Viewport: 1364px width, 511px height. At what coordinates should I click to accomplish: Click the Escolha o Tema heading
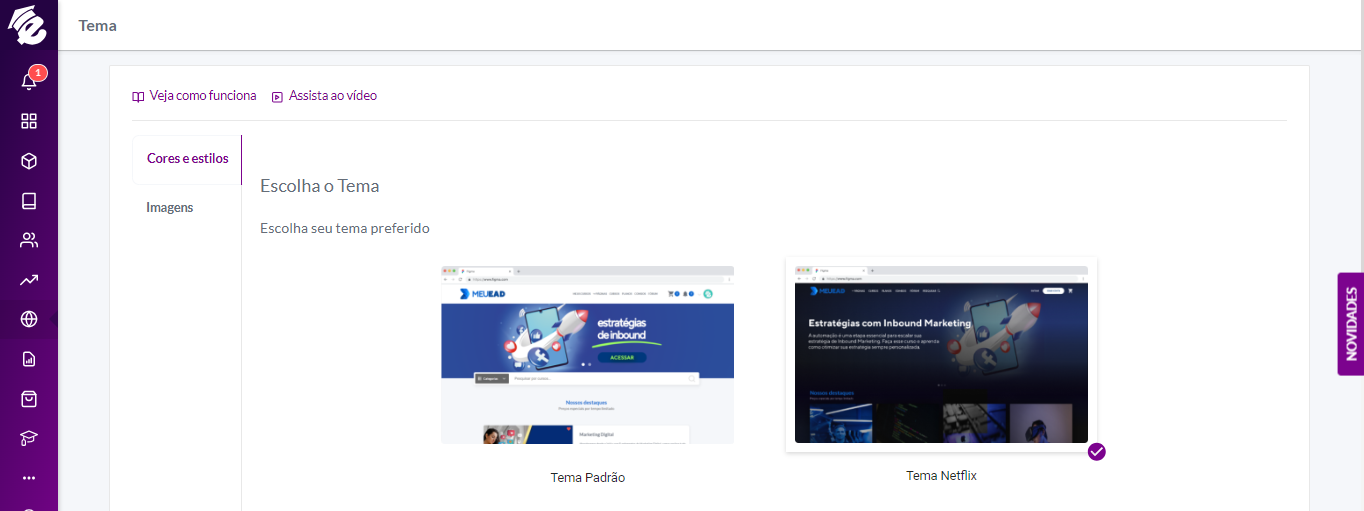coord(319,186)
